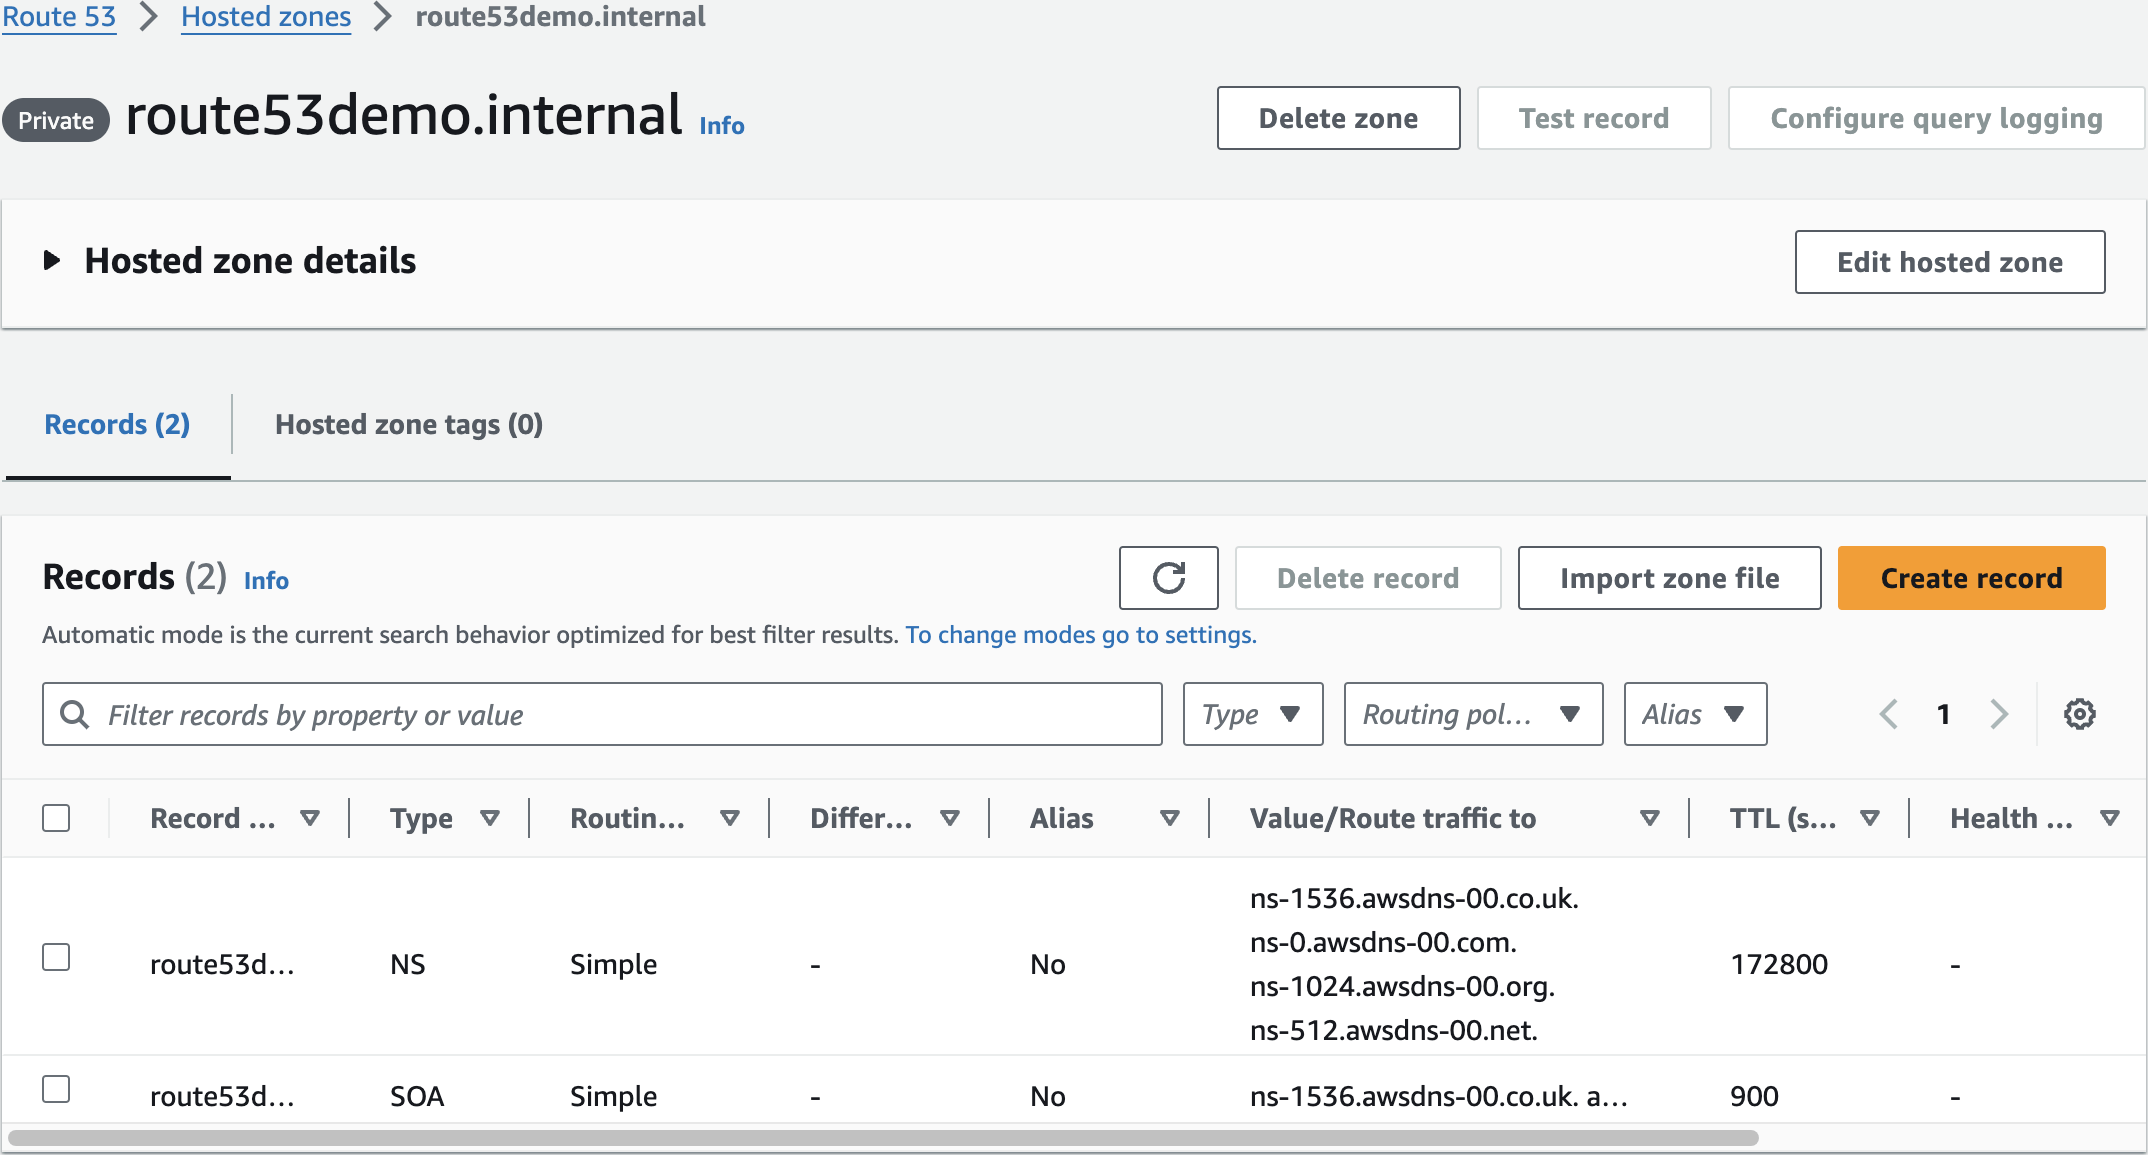
Task: Select the Records (2) tab
Action: (x=117, y=424)
